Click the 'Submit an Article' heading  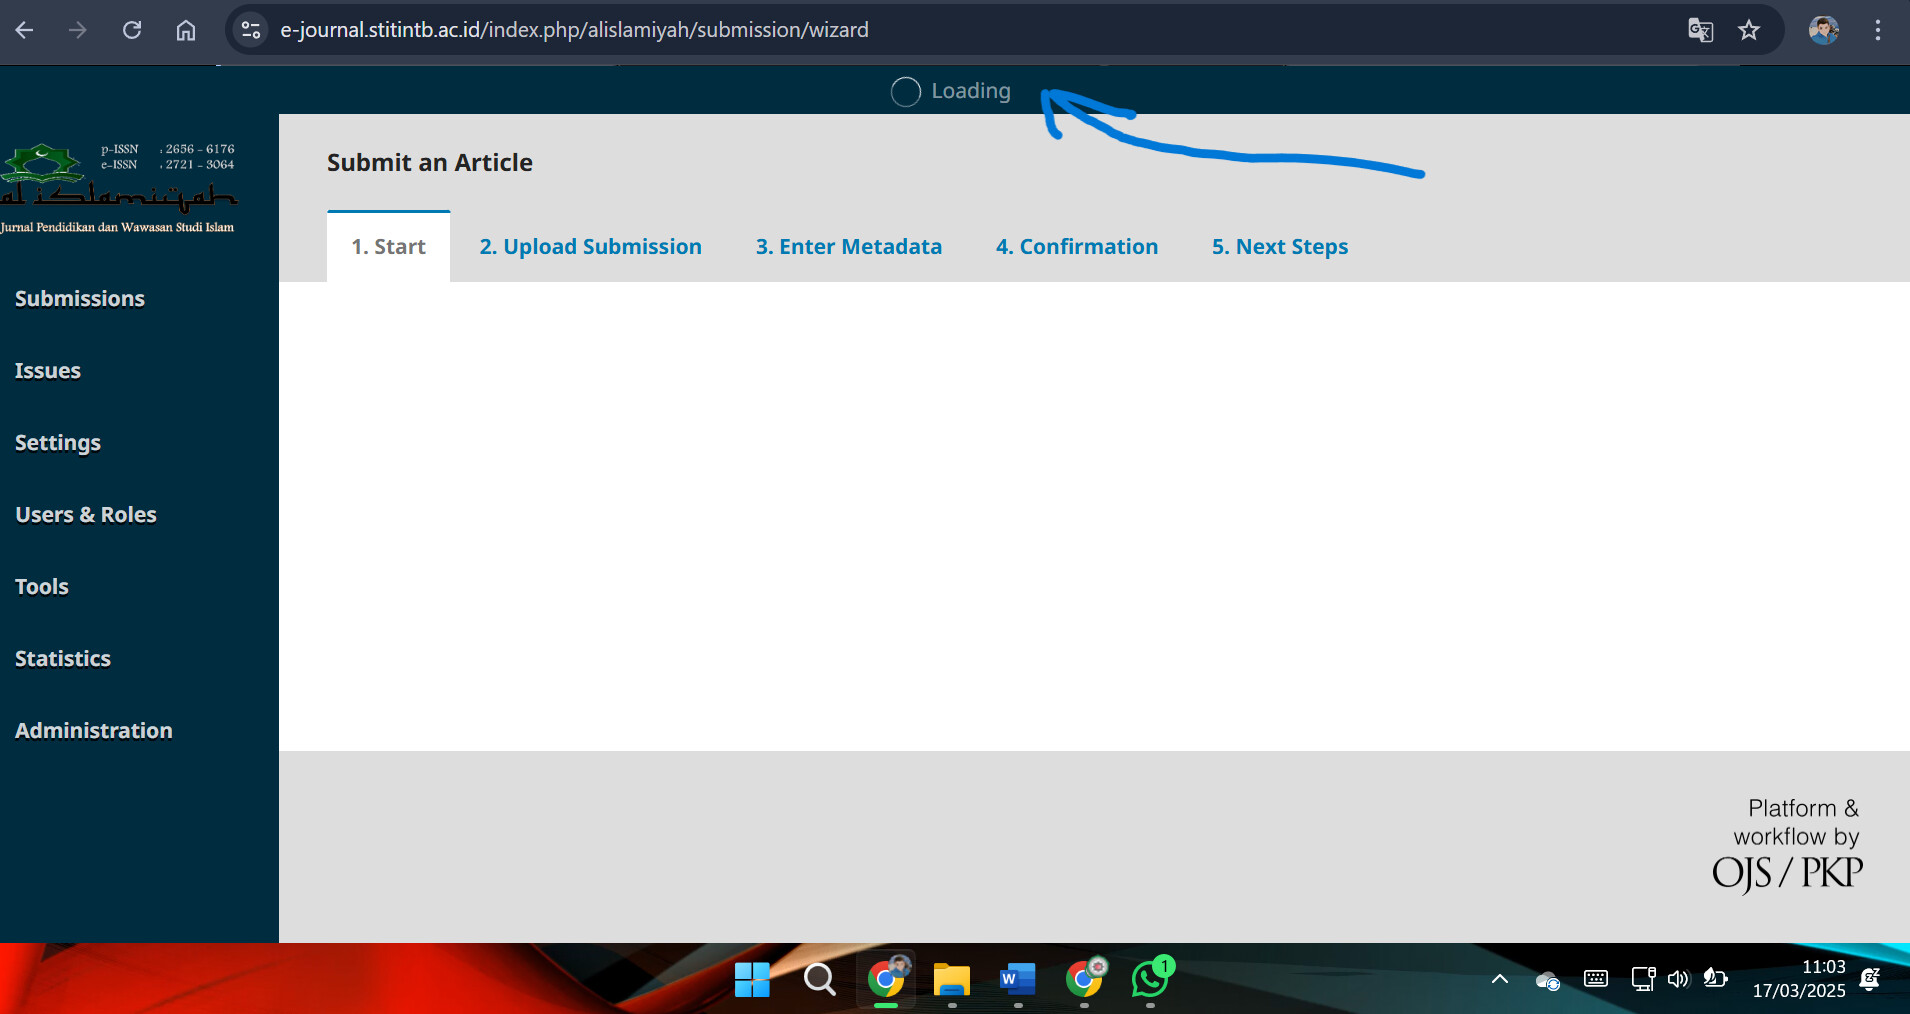pyautogui.click(x=430, y=163)
